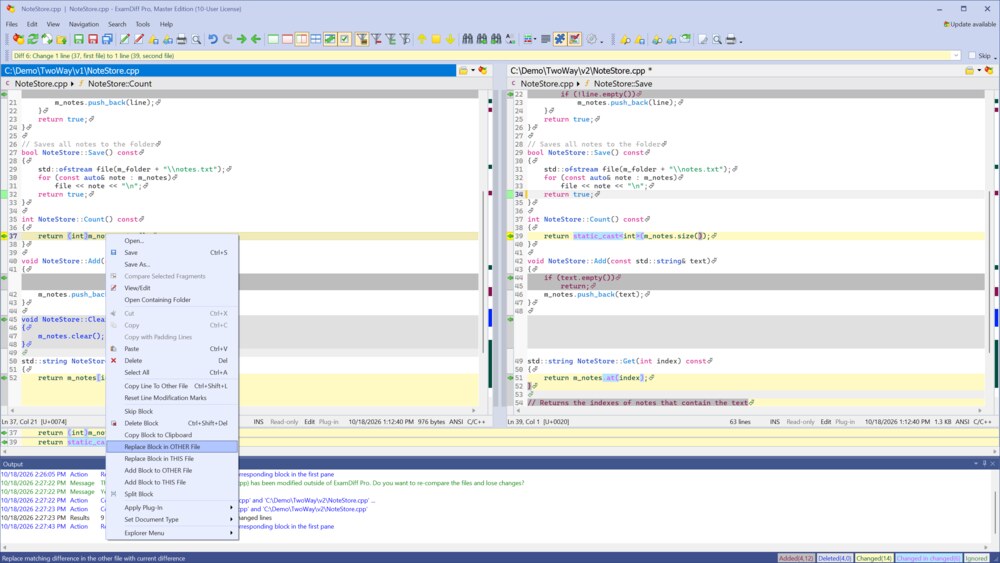Click the blue Save both files icon
This screenshot has height=563, width=1000.
(x=107, y=40)
